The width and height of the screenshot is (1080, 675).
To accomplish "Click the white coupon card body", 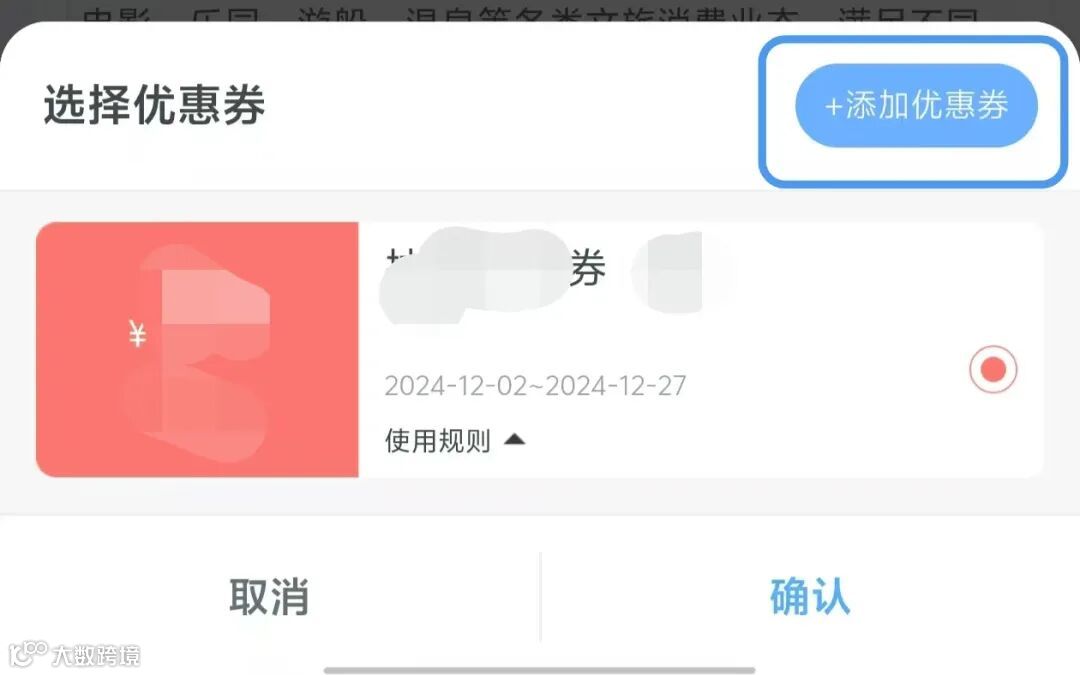I will (x=700, y=349).
